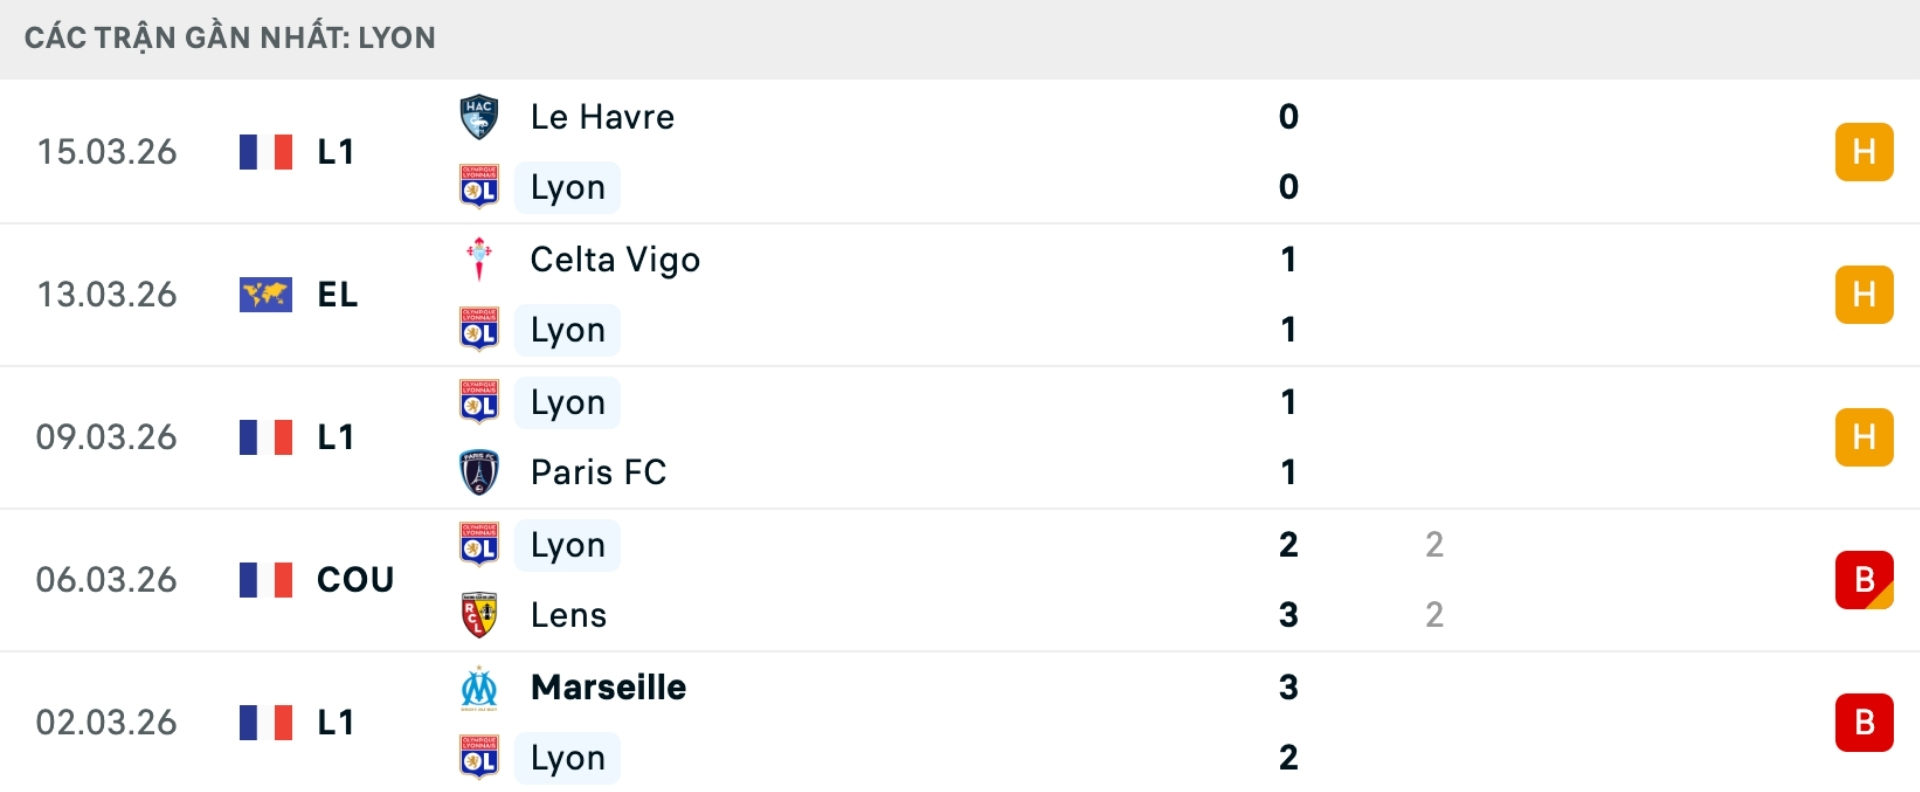The height and width of the screenshot is (792, 1920).
Task: Click the B badge for Lens match
Action: 1864,580
